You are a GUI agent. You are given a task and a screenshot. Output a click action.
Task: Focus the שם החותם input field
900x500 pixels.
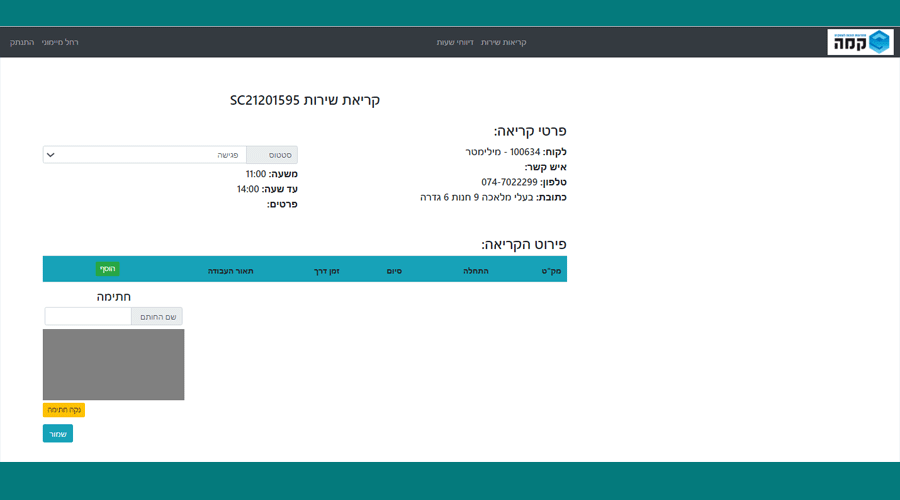[x=88, y=316]
